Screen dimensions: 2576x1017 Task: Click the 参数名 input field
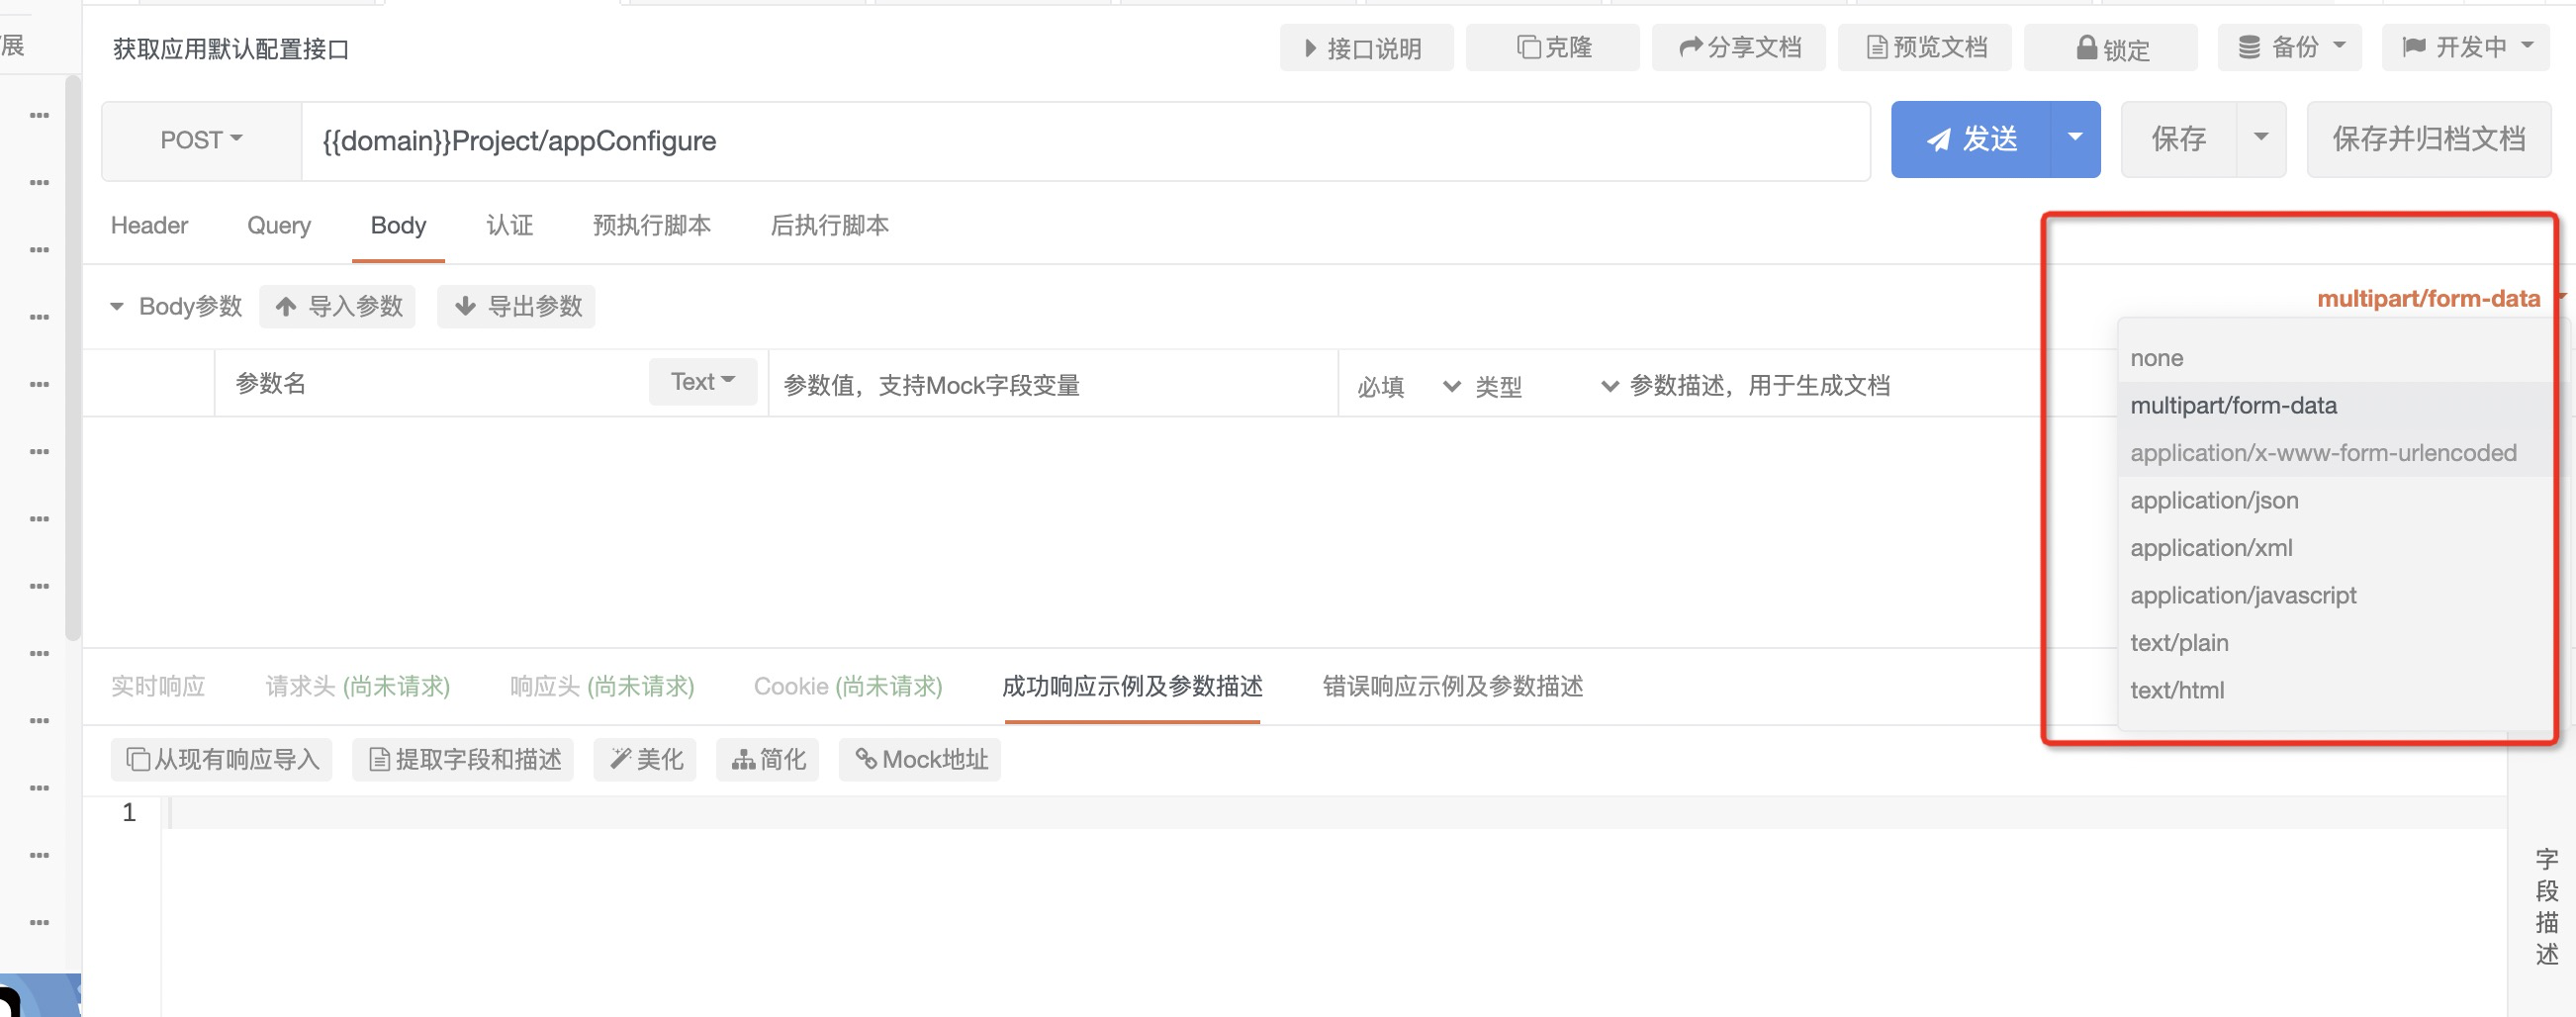tap(432, 383)
